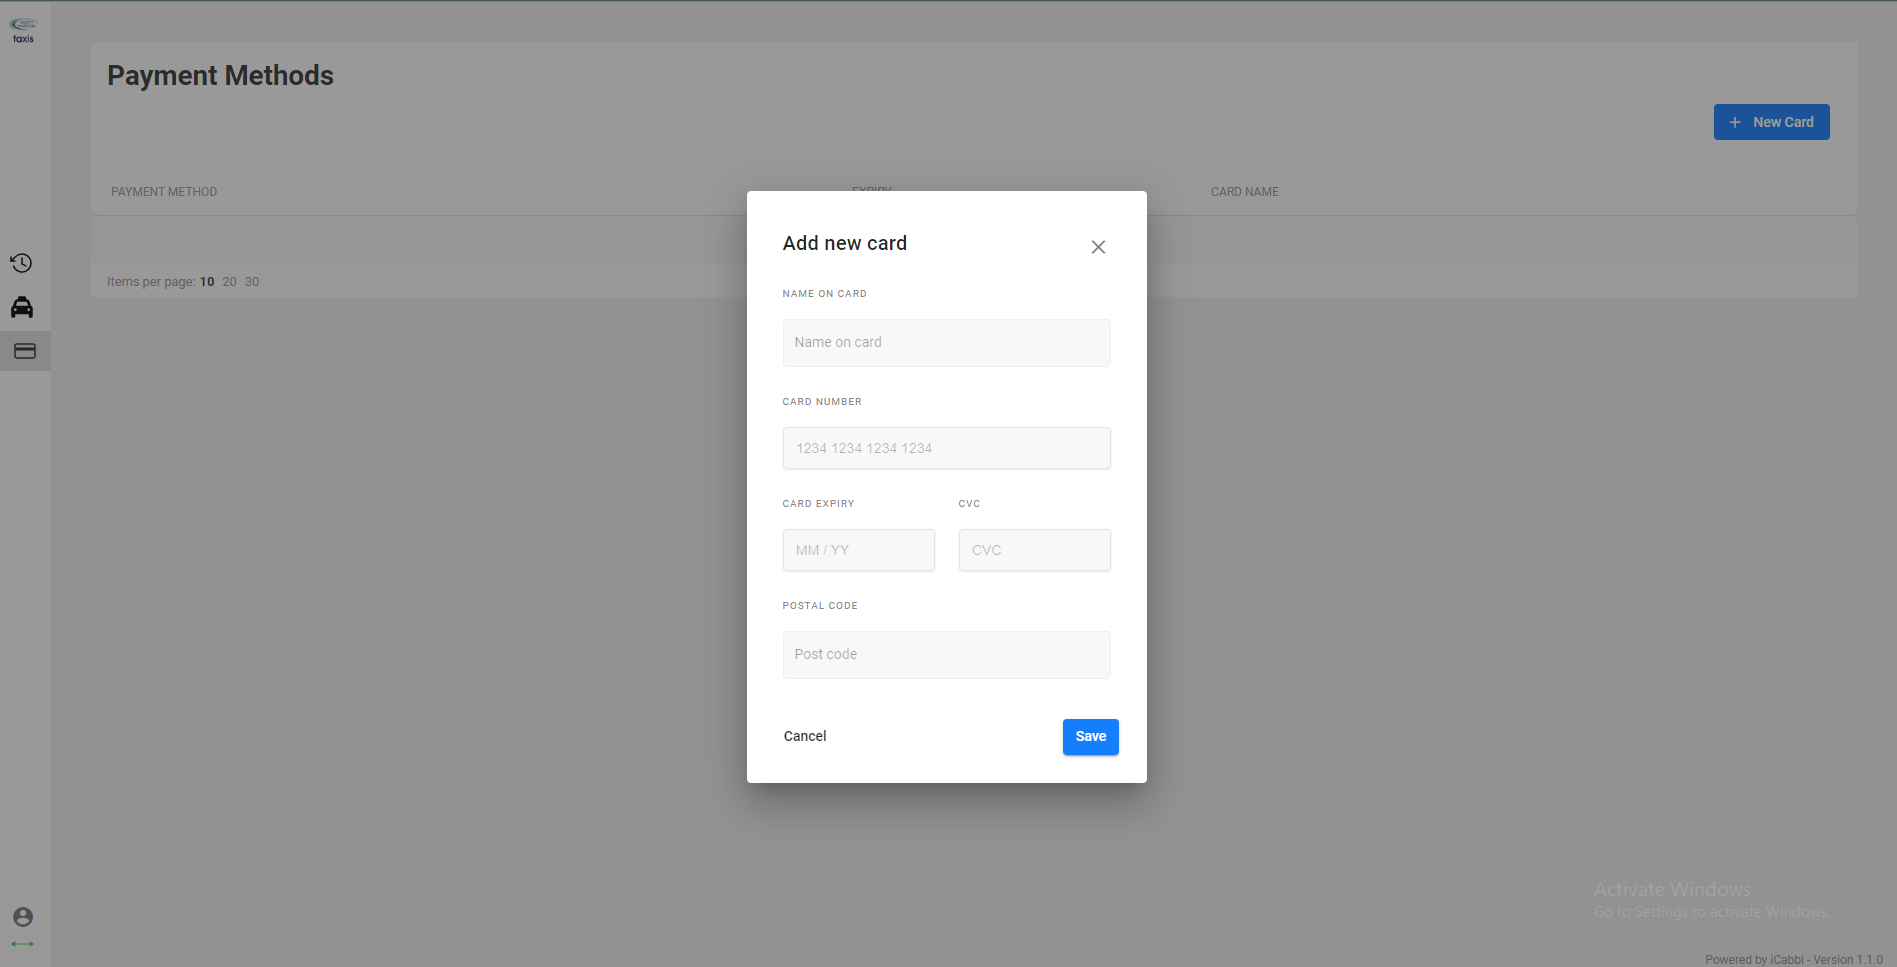
Task: Select the MM / YY expiry field
Action: (x=858, y=550)
